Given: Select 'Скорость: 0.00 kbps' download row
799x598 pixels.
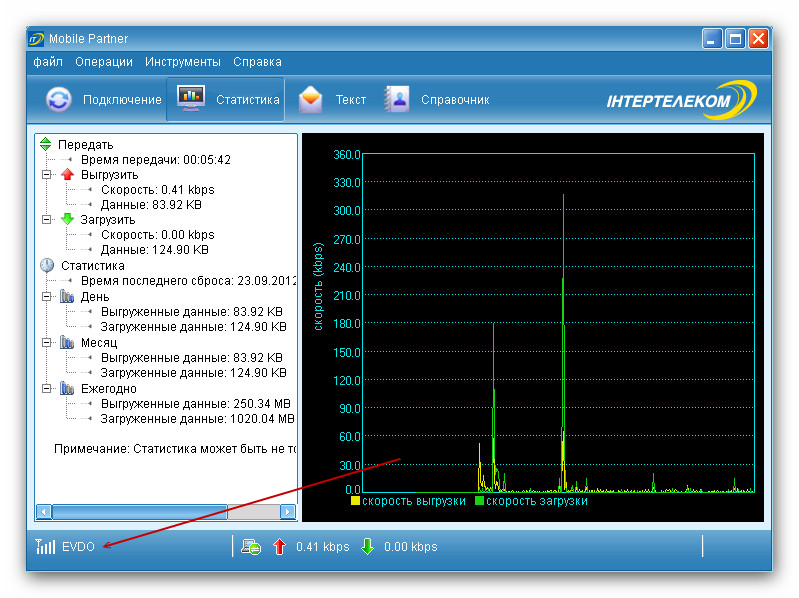Looking at the screenshot, I should click(x=157, y=235).
